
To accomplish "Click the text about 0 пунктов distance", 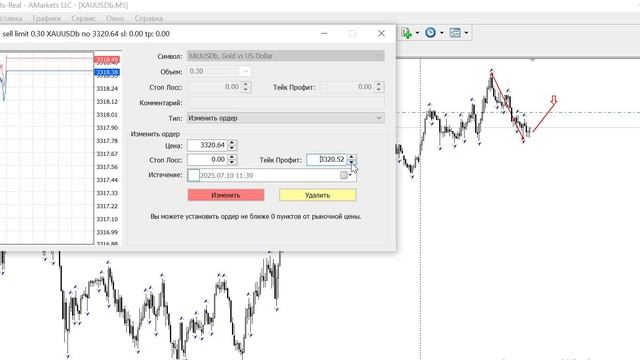I will 256,217.
